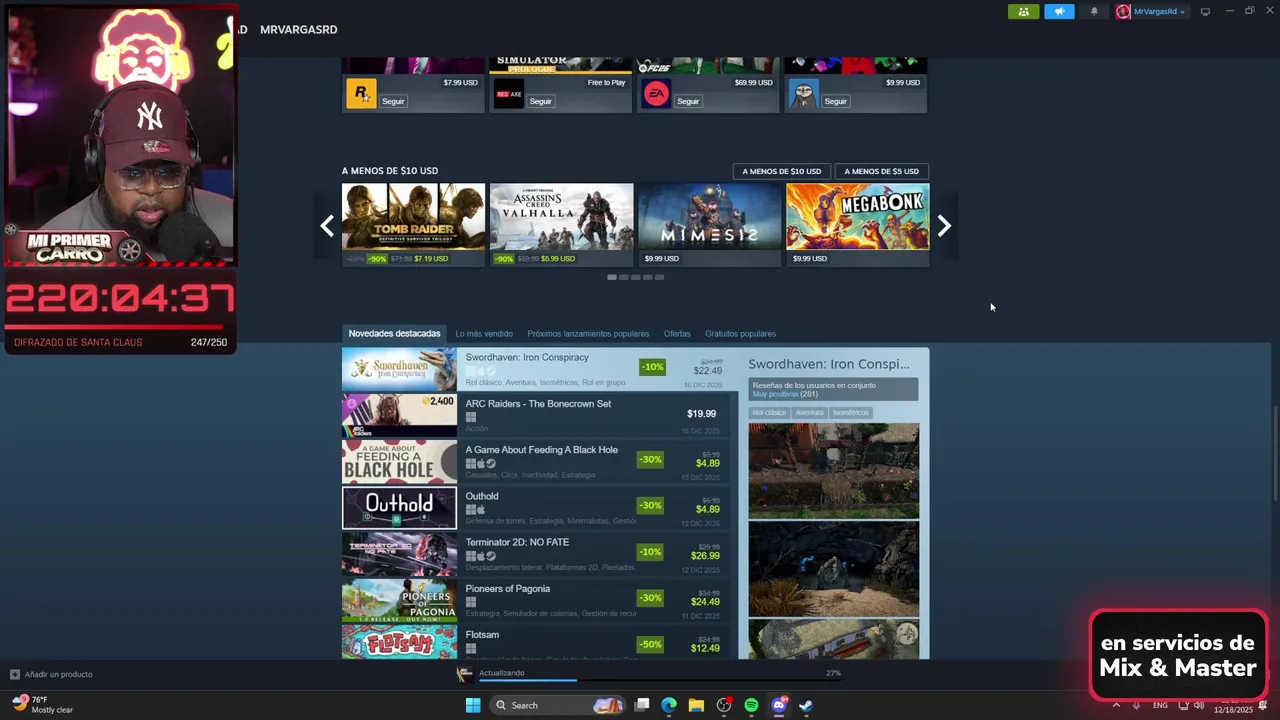Open the volume speaker tray icon

(x=1198, y=705)
